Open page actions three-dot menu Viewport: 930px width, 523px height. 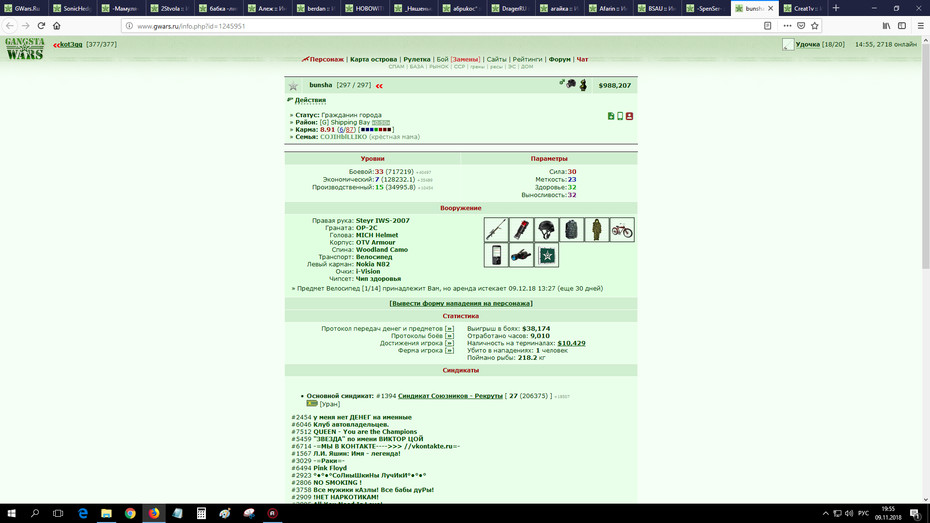coord(787,25)
